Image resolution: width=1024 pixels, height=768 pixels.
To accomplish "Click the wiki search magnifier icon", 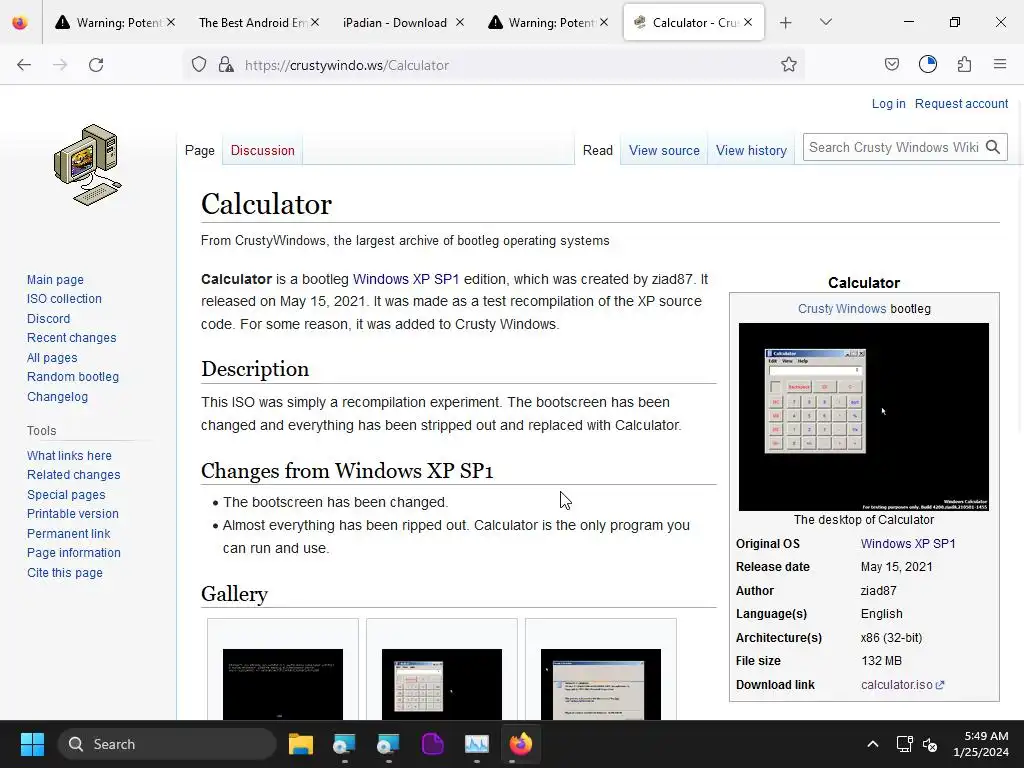I will (x=993, y=148).
